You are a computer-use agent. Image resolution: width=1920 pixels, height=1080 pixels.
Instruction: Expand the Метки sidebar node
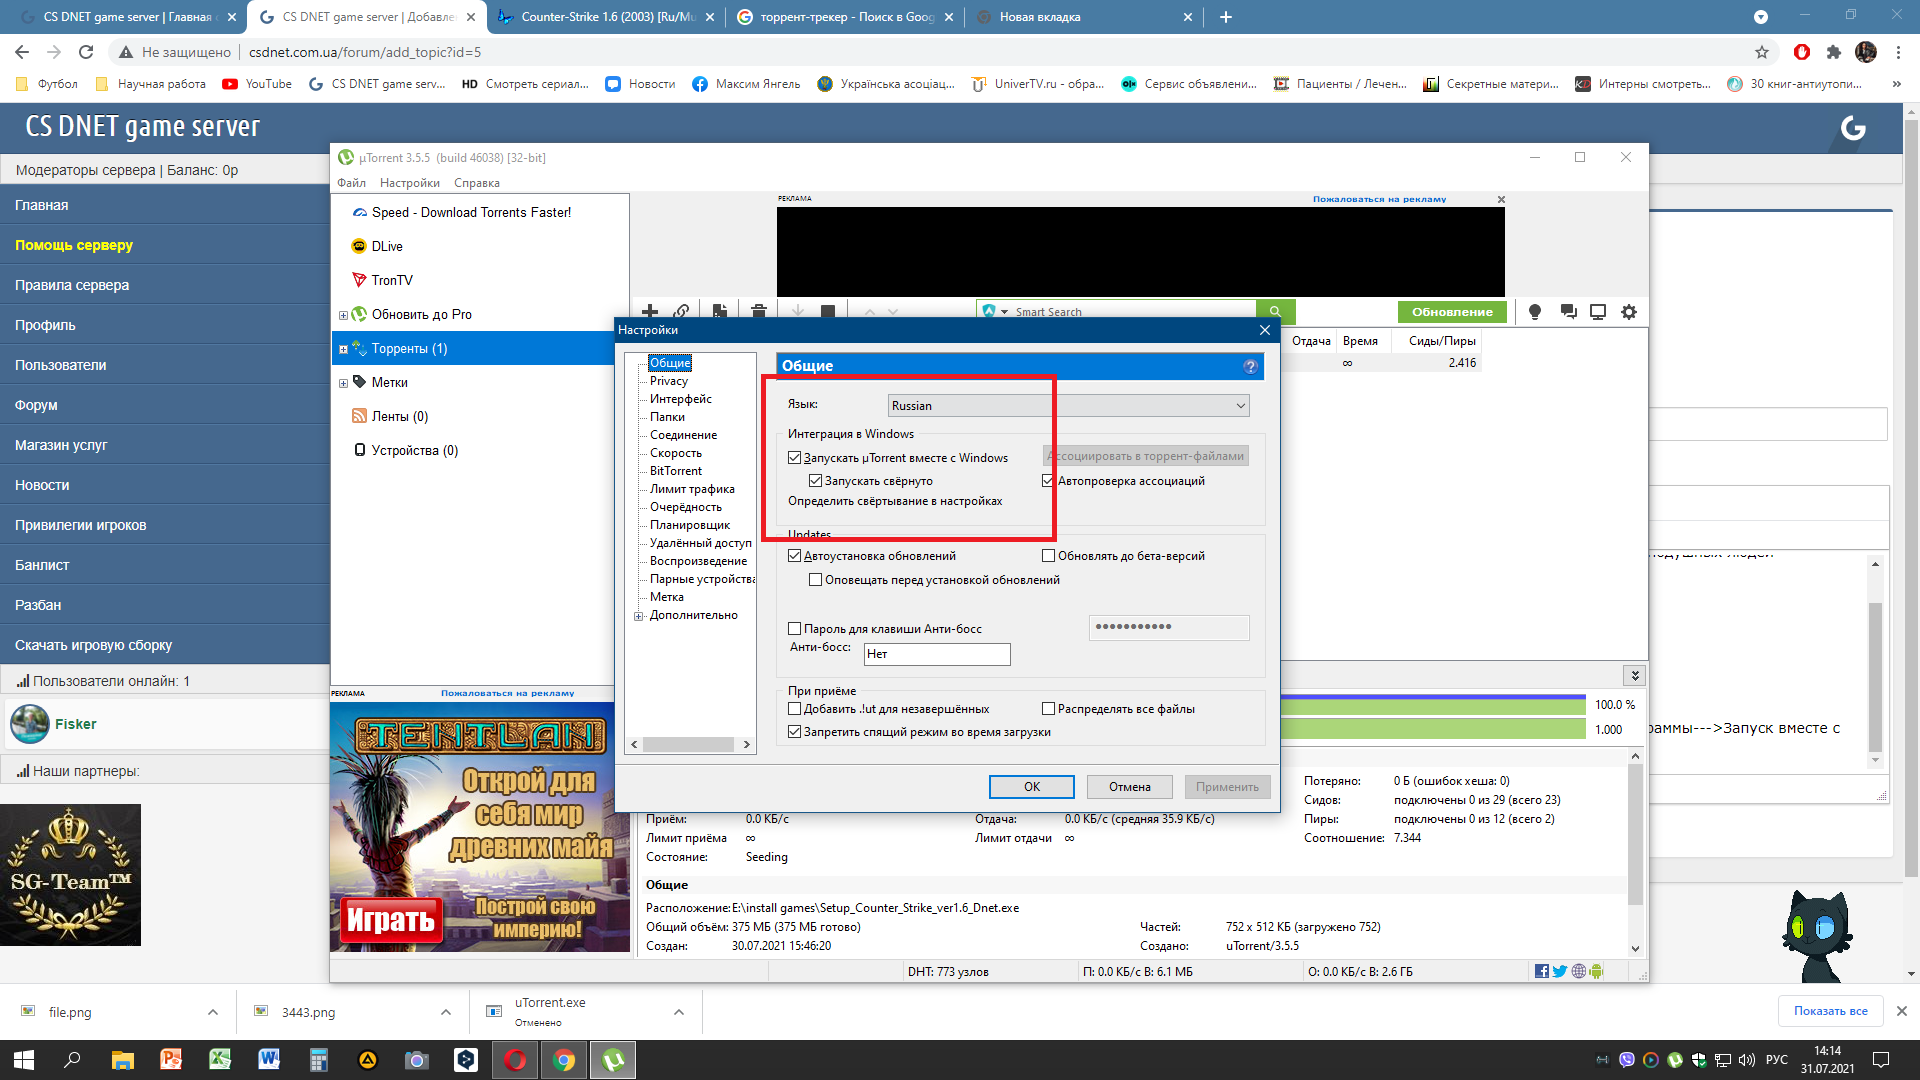point(343,383)
